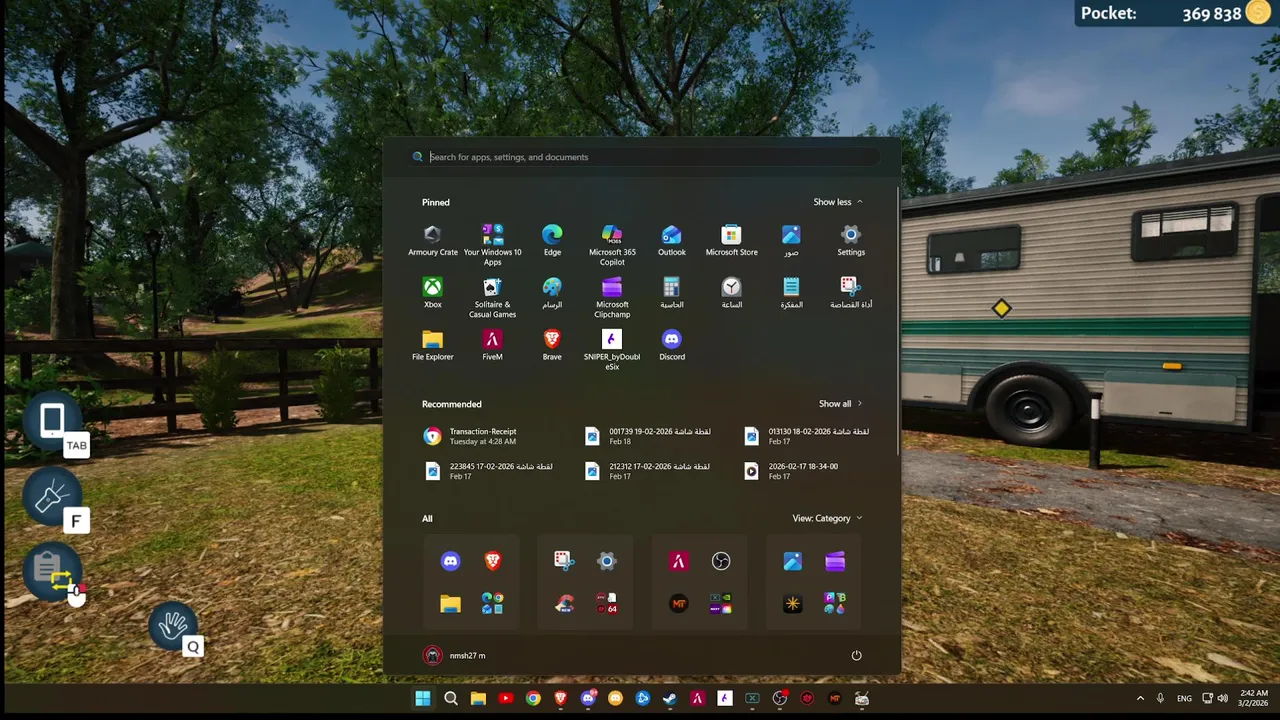Open Microsoft 365 Copilot pinned app
The image size is (1280, 720).
[612, 244]
